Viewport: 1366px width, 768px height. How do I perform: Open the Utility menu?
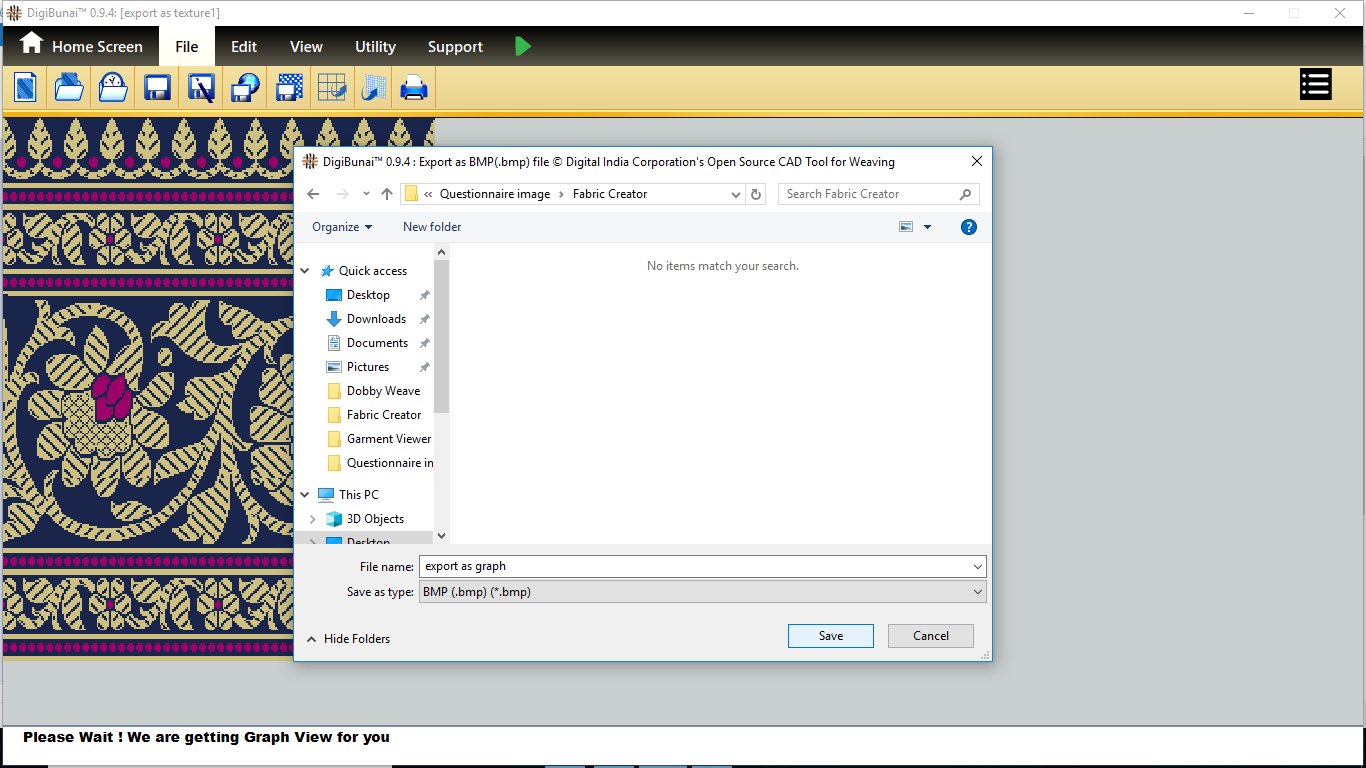click(x=375, y=47)
